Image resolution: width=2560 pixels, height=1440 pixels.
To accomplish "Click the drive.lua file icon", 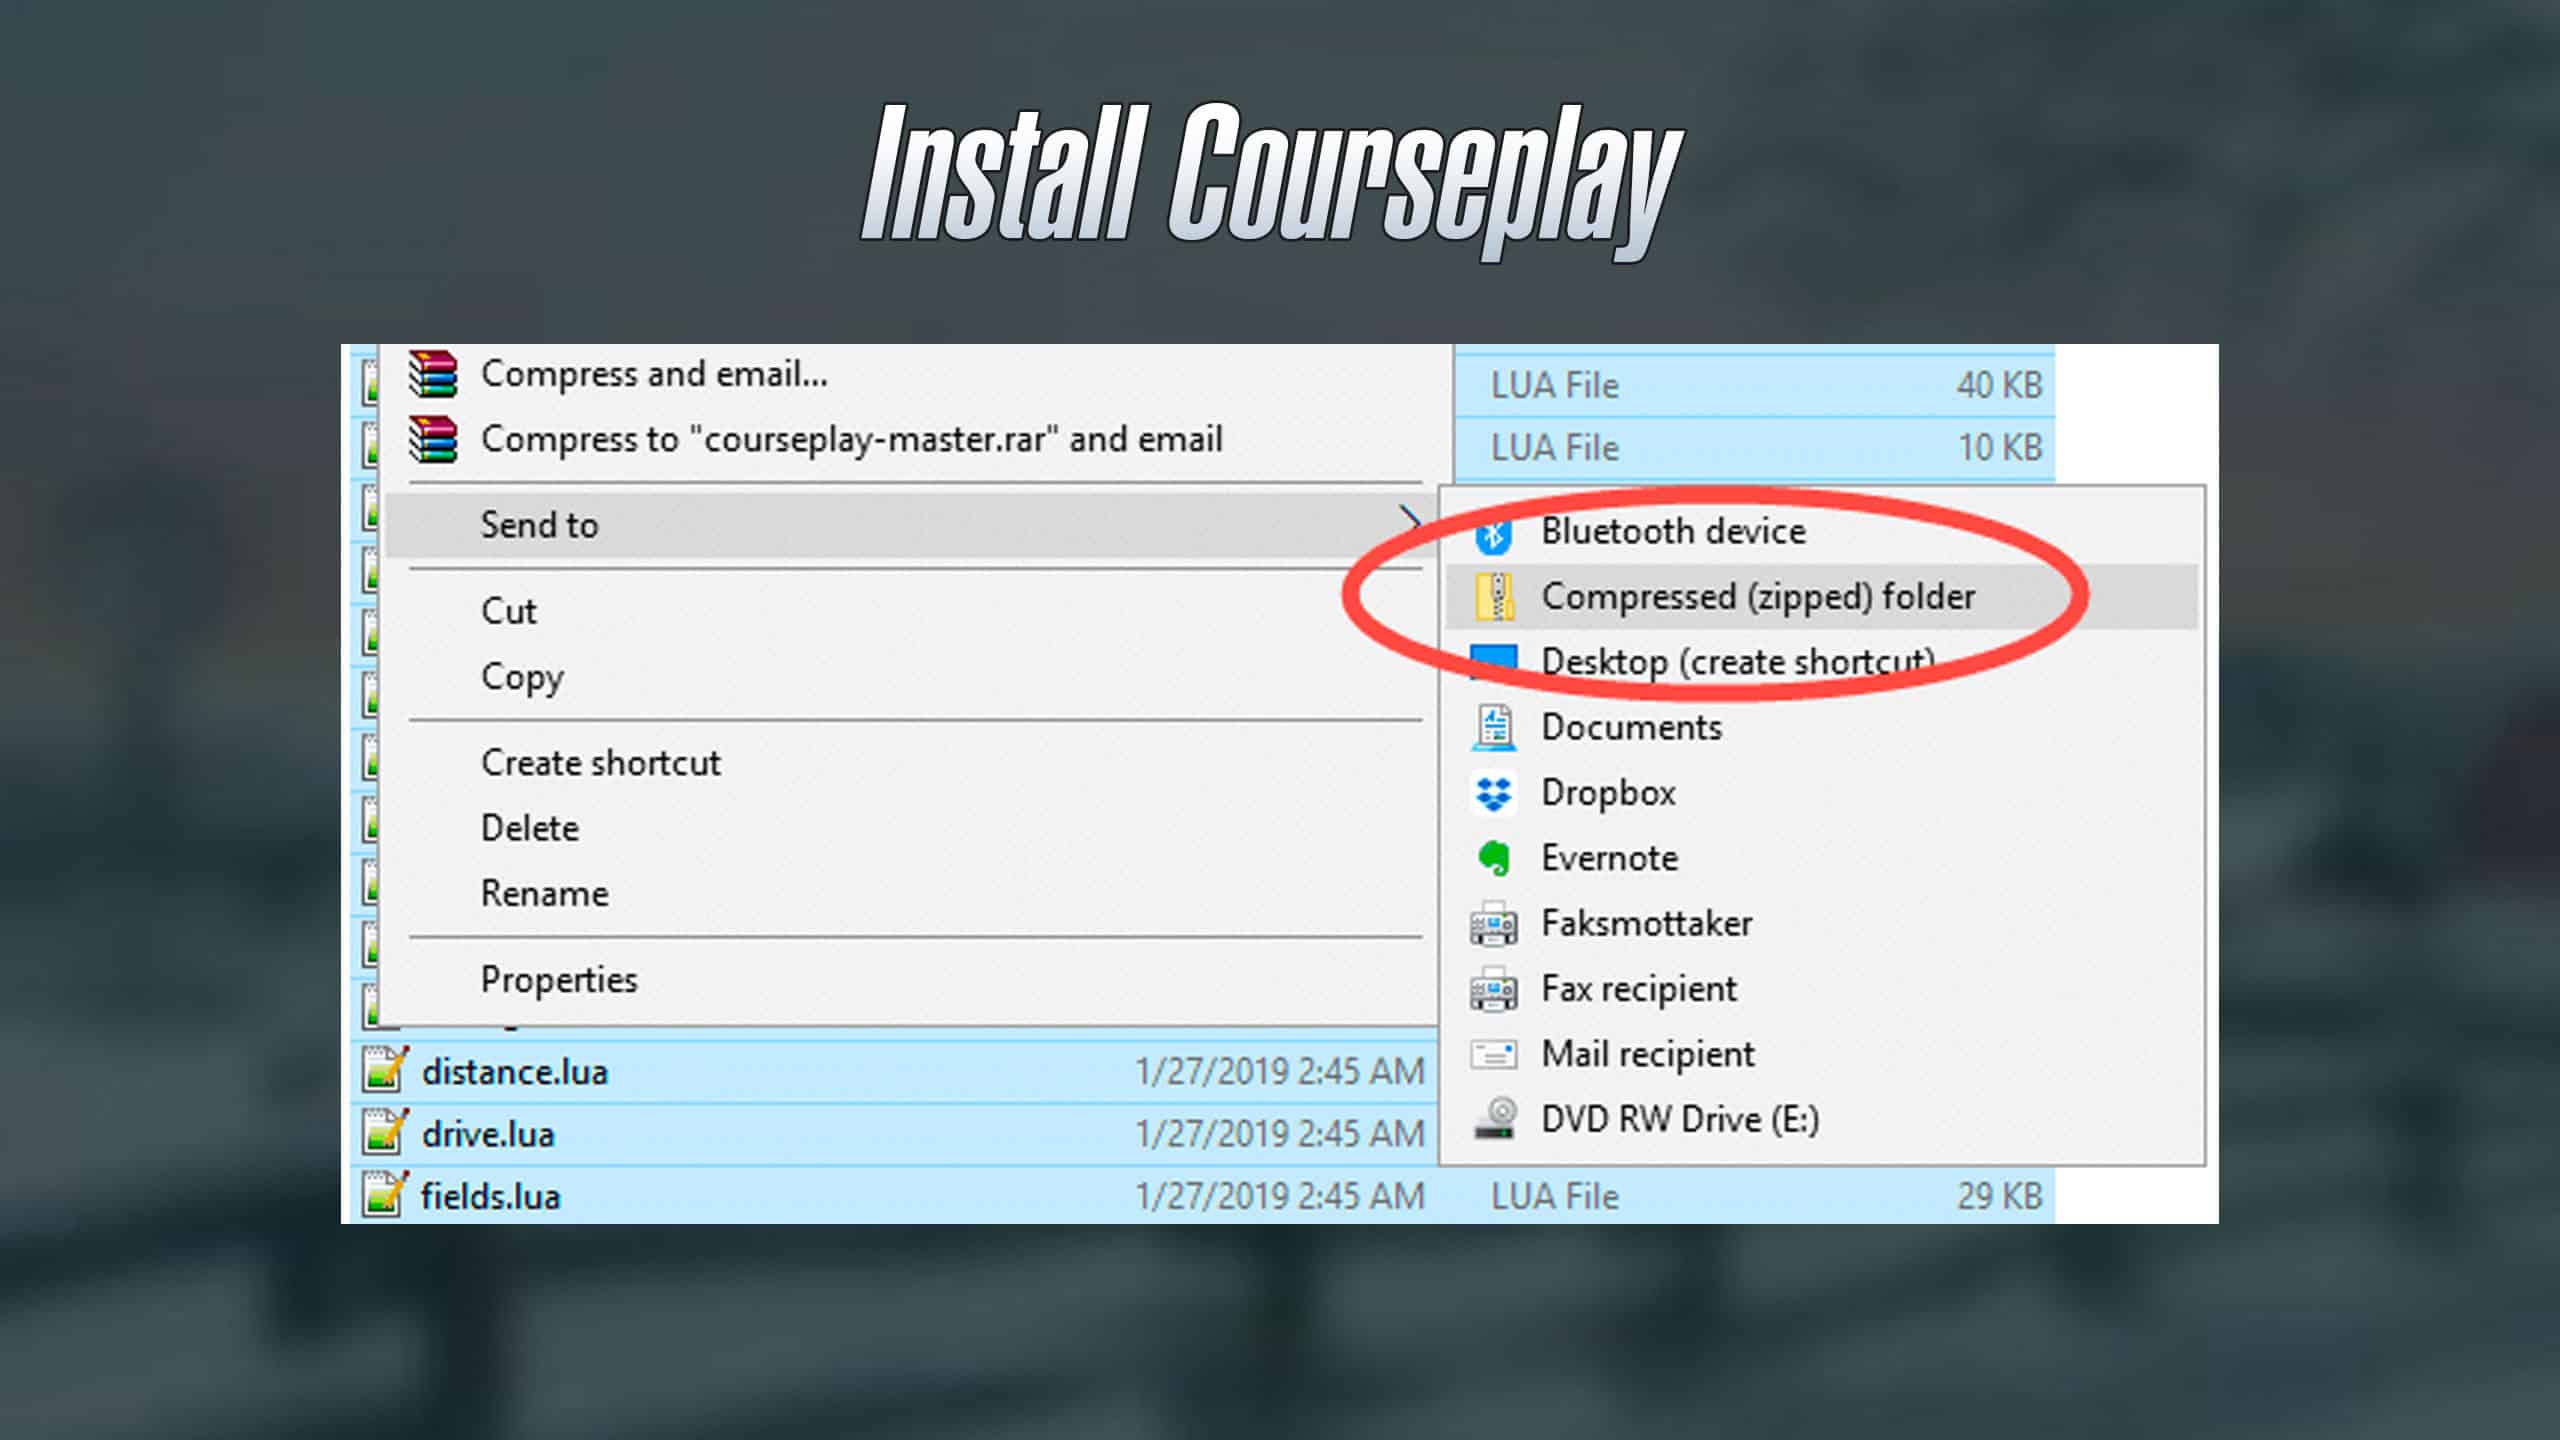I will tap(385, 1132).
